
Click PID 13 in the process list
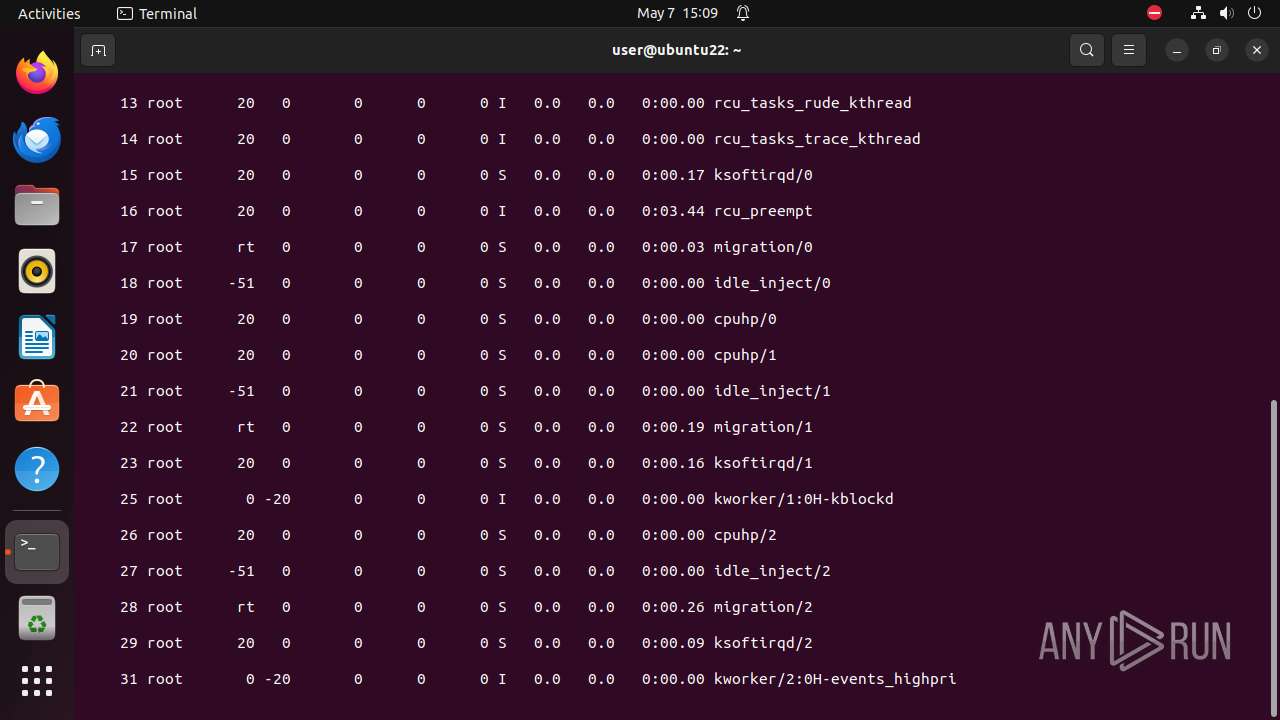coord(129,103)
